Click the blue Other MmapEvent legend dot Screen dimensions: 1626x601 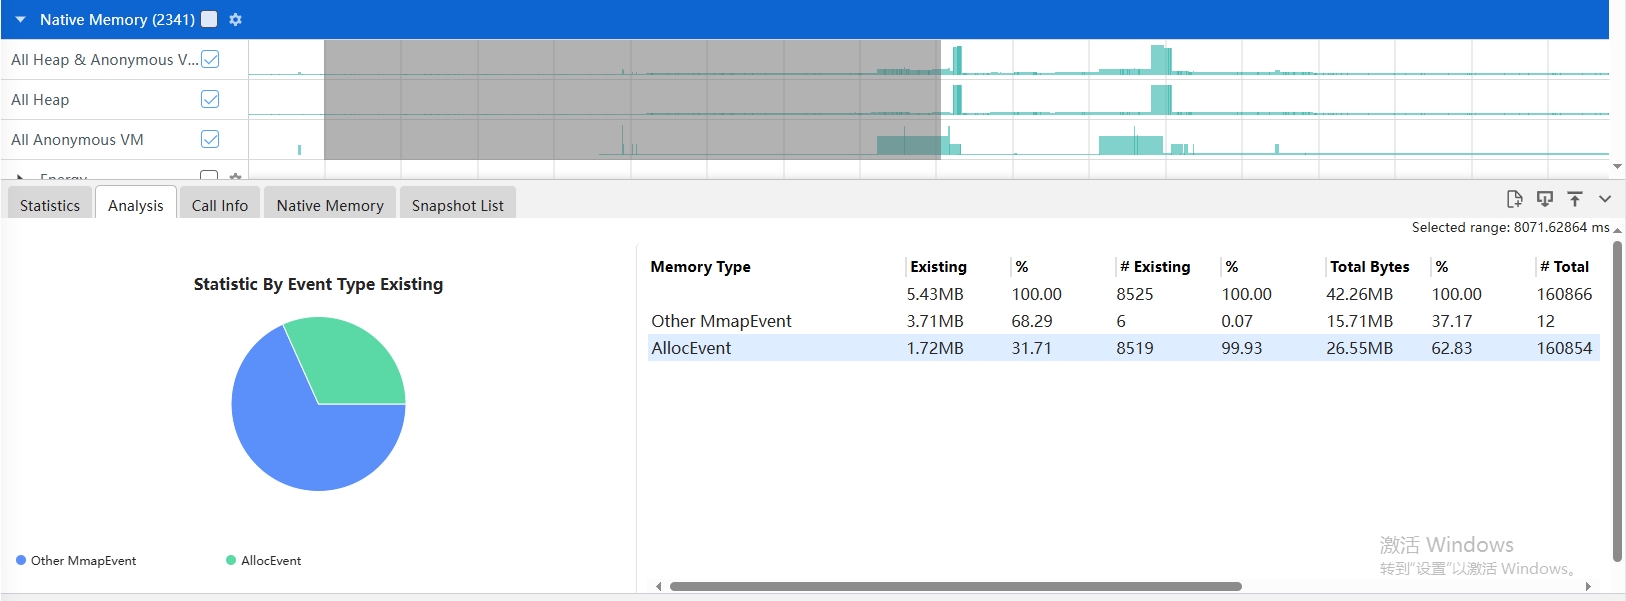tap(21, 561)
